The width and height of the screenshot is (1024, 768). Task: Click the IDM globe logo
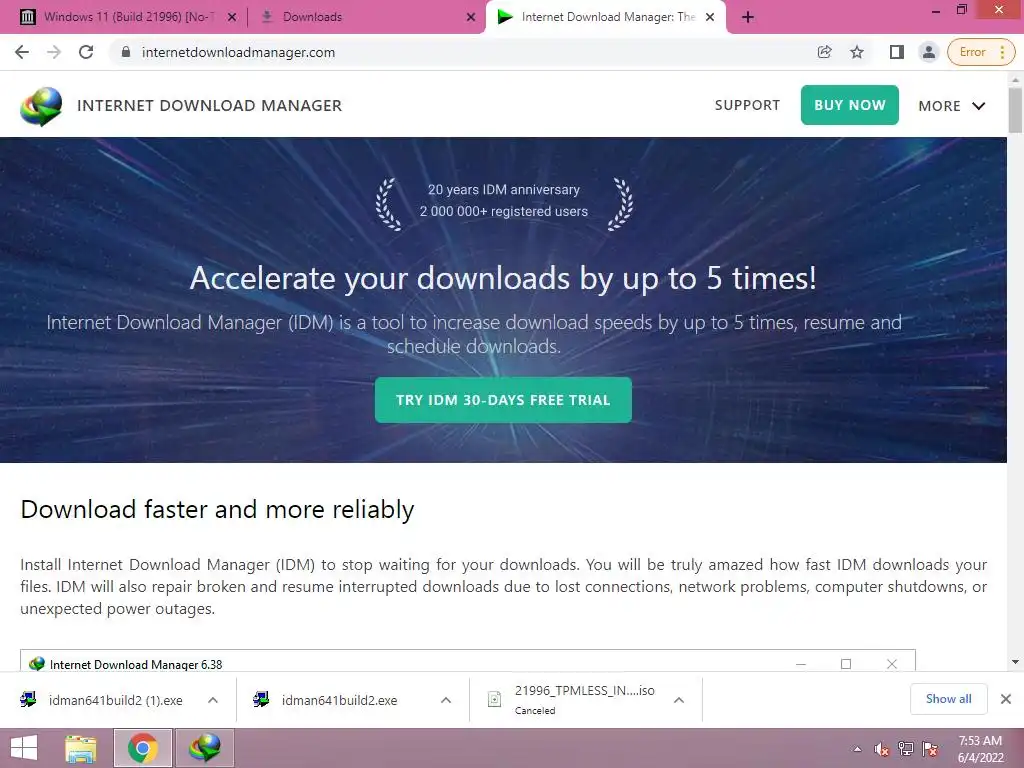click(41, 106)
